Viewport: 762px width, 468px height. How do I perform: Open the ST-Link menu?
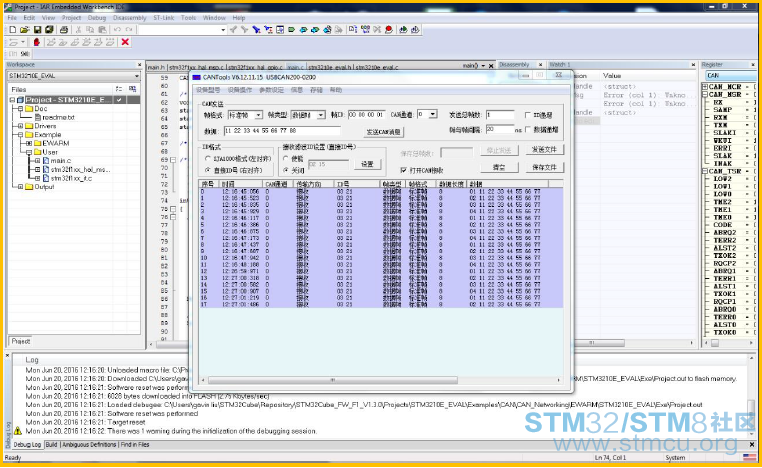pos(163,18)
